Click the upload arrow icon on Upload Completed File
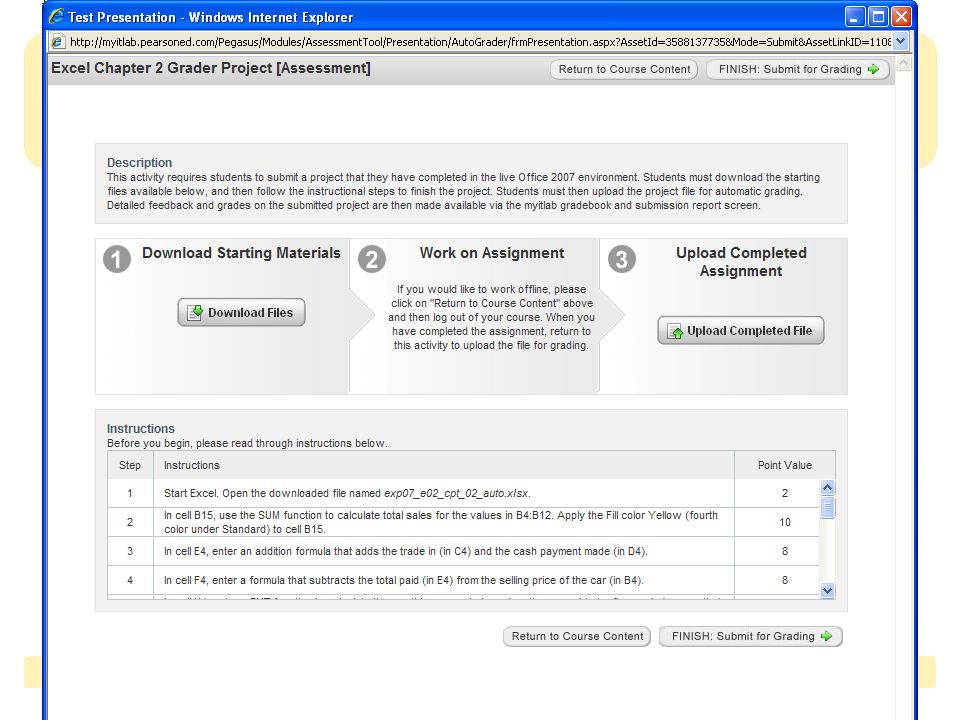Image resolution: width=960 pixels, height=720 pixels. (x=674, y=331)
